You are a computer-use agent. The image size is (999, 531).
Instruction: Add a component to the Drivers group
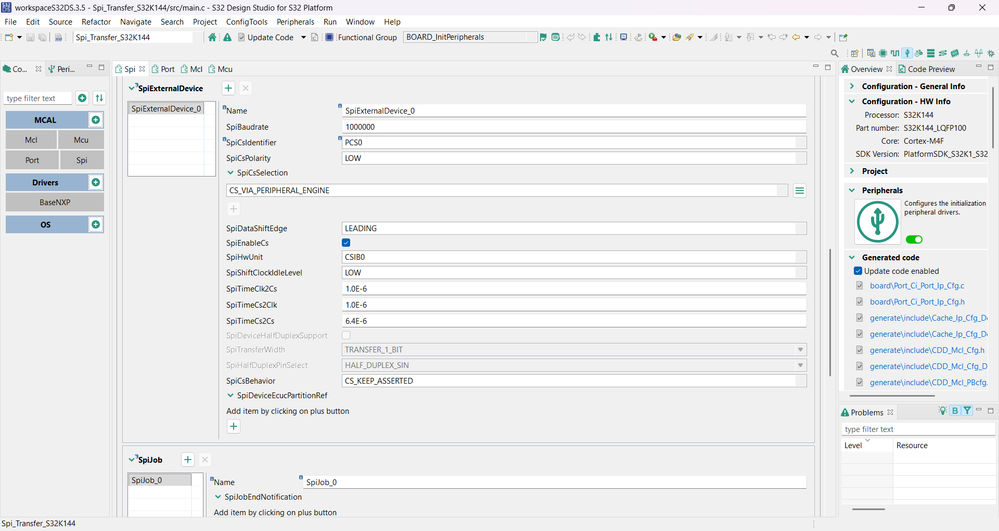[96, 182]
